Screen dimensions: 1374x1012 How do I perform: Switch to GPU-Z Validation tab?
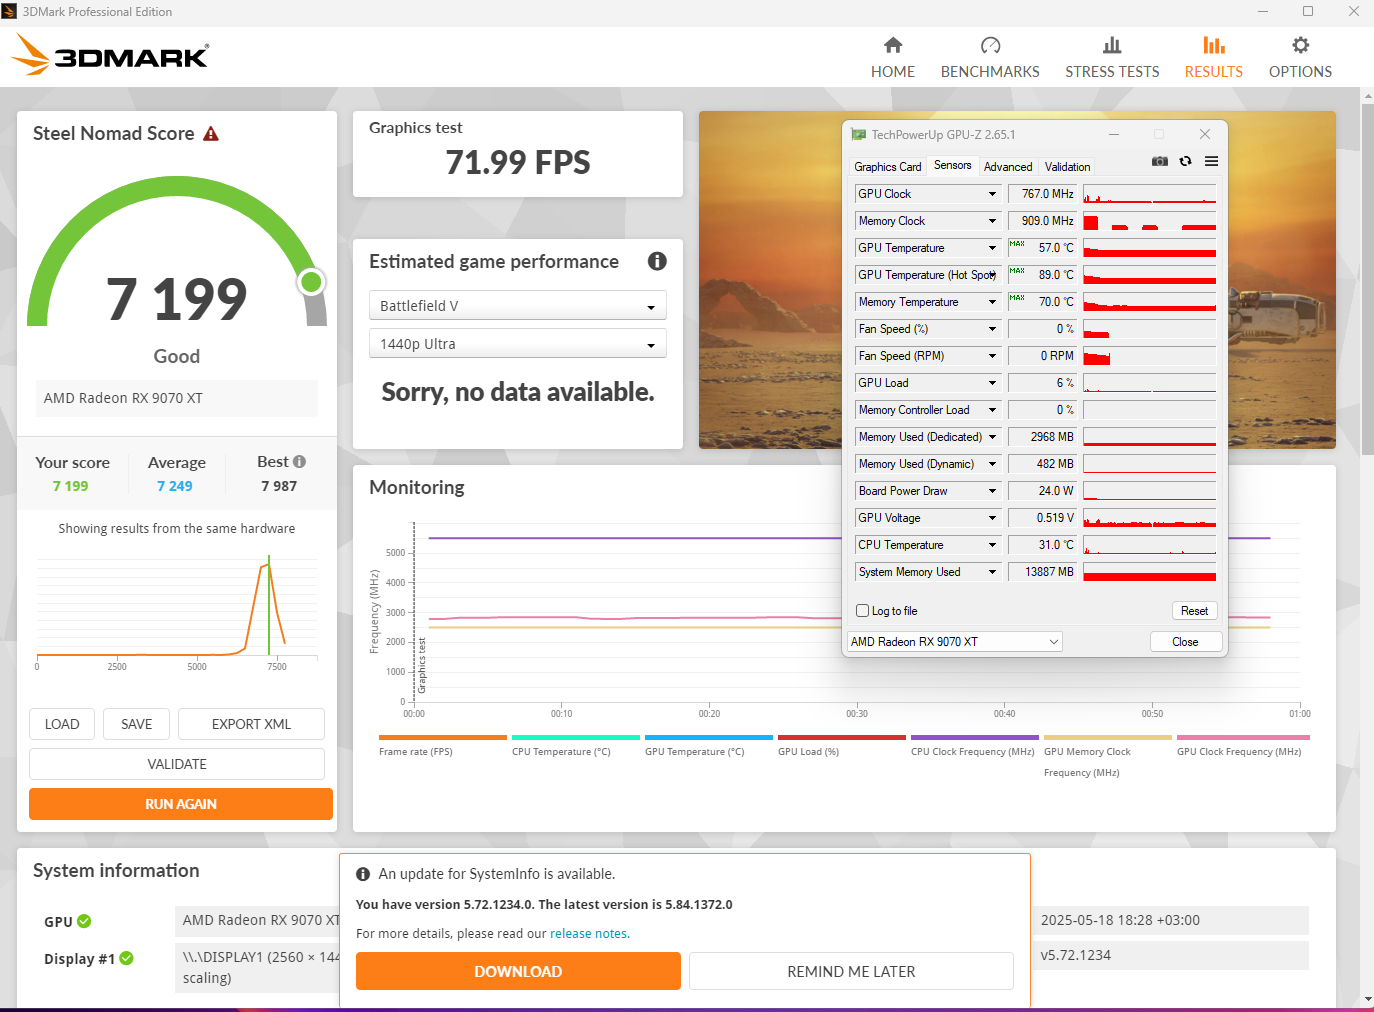1067,167
